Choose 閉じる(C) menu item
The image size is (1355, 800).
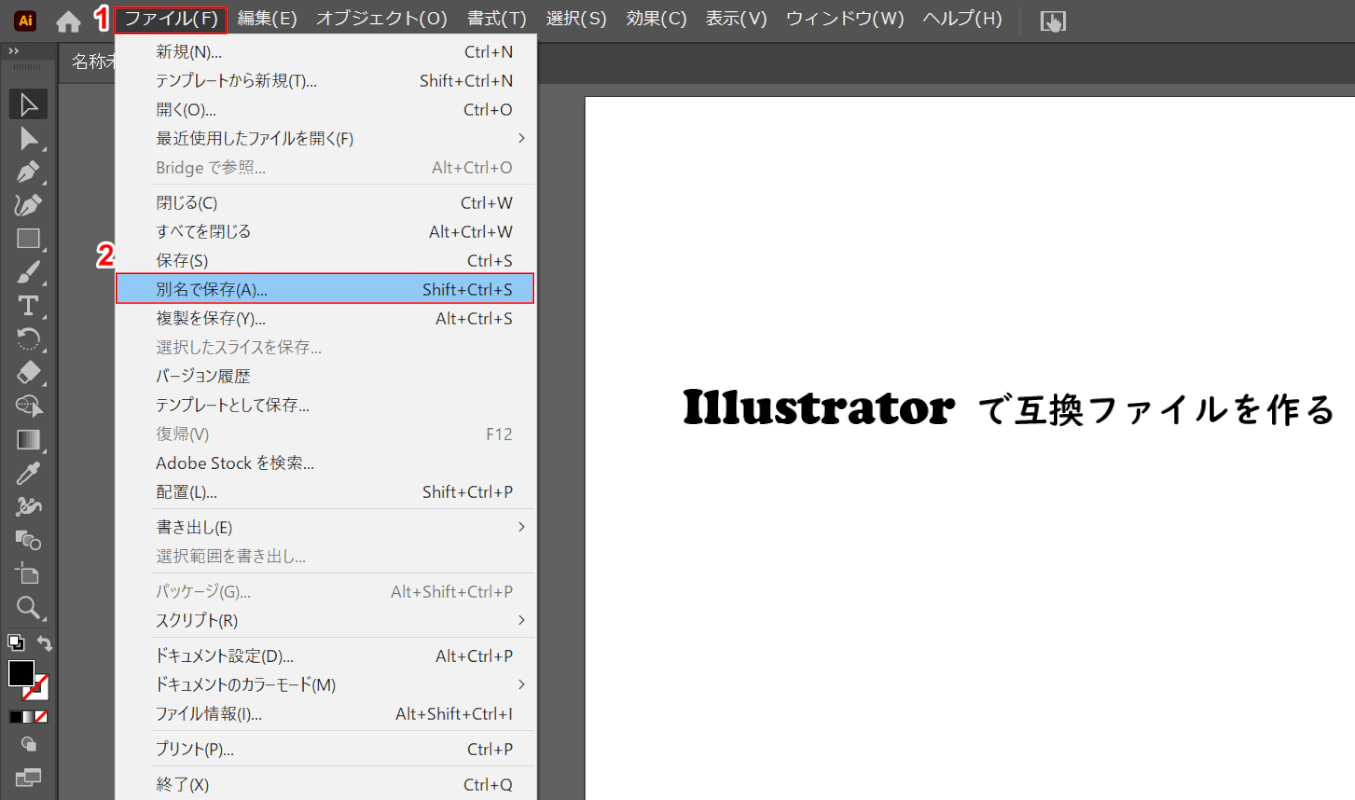pyautogui.click(x=325, y=203)
